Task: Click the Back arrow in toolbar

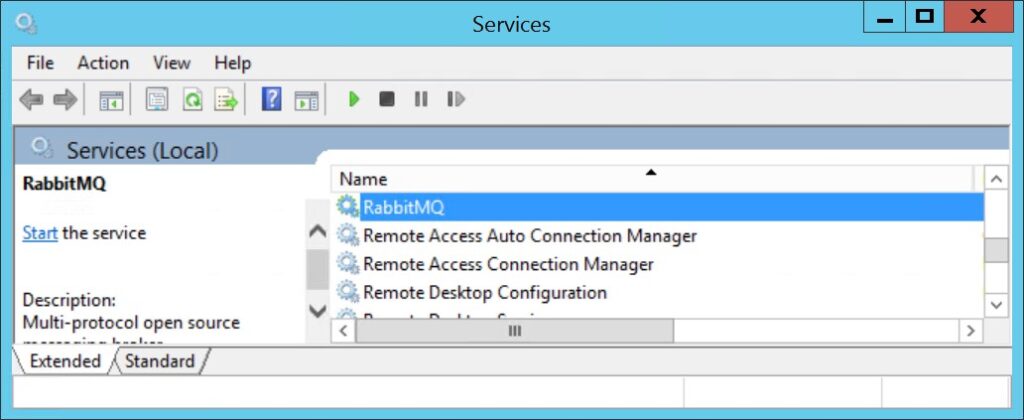Action: point(31,100)
